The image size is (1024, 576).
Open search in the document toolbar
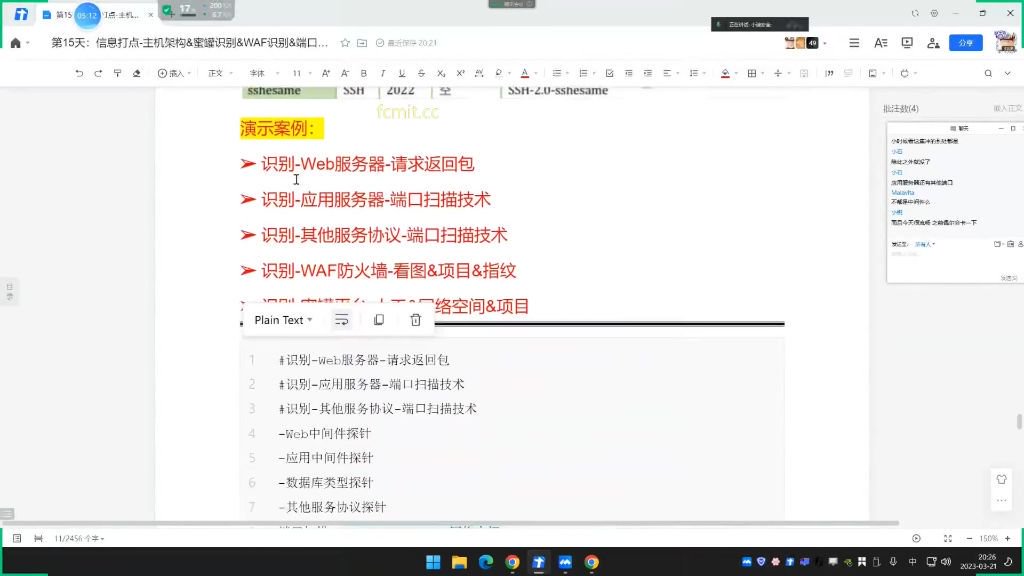988,73
